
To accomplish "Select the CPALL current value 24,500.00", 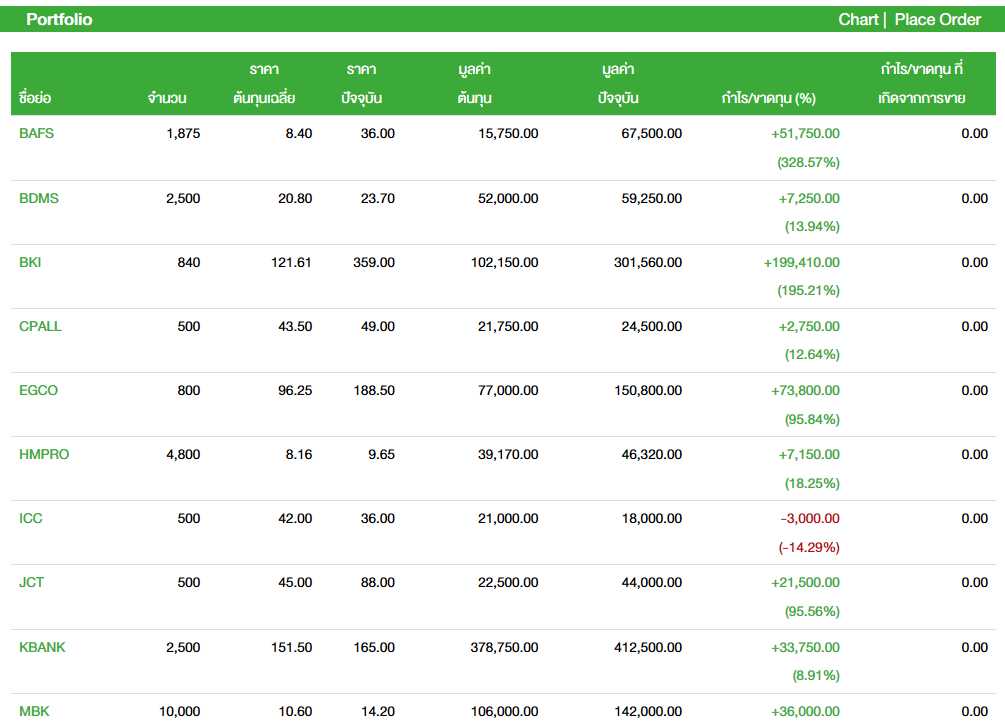I will (652, 326).
